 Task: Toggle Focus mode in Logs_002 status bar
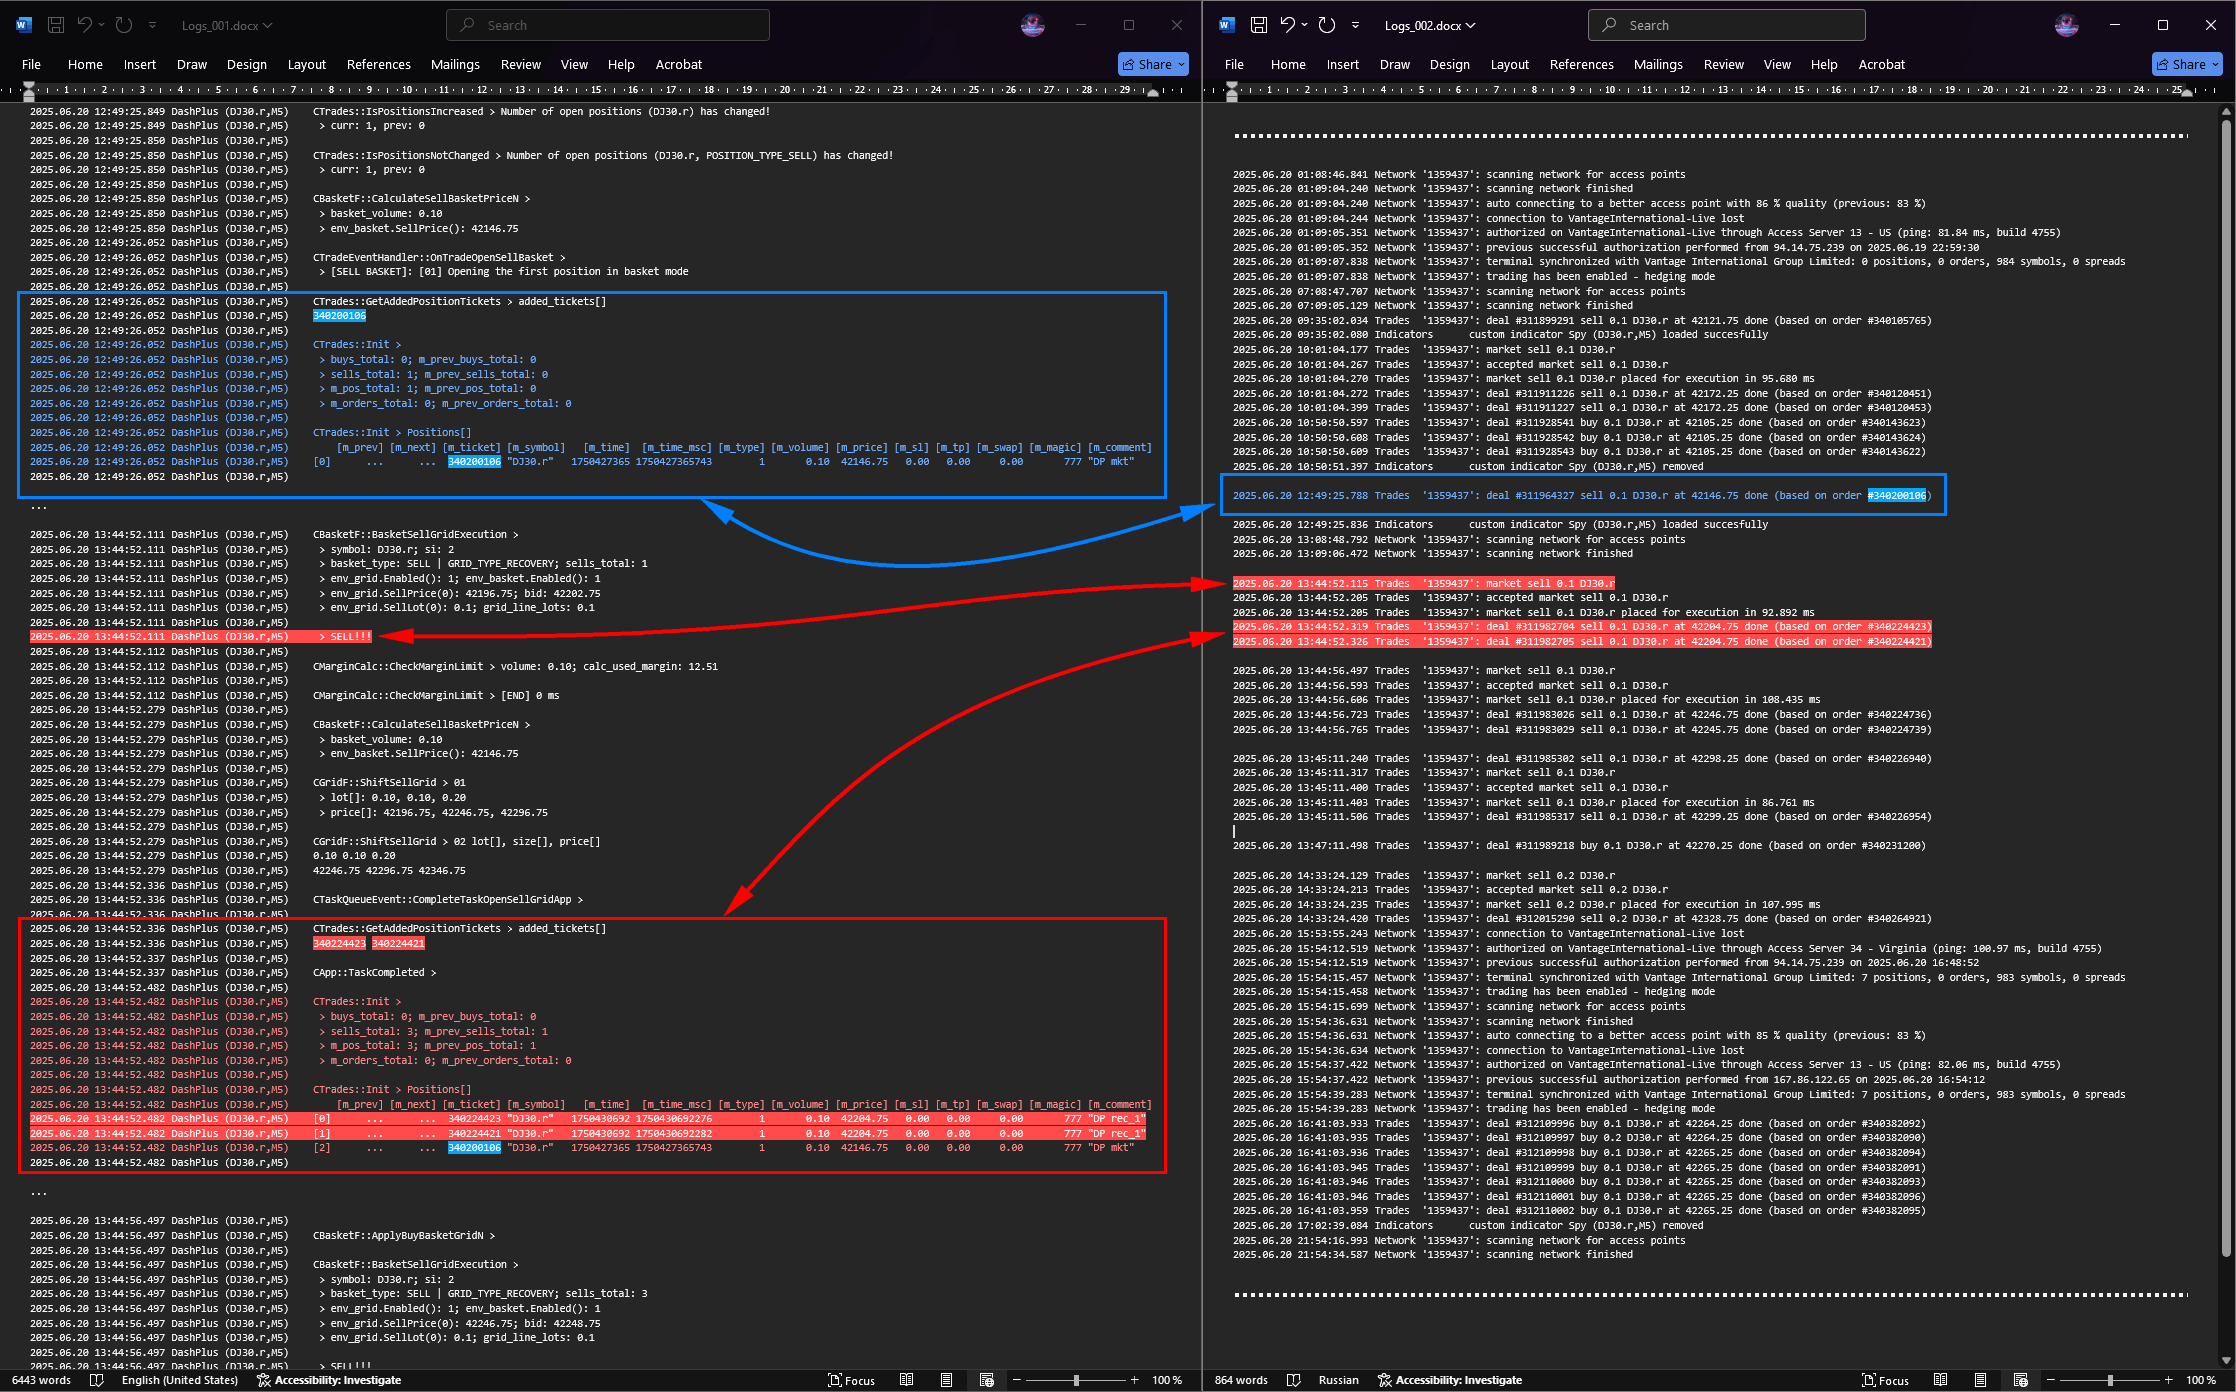(1885, 1380)
